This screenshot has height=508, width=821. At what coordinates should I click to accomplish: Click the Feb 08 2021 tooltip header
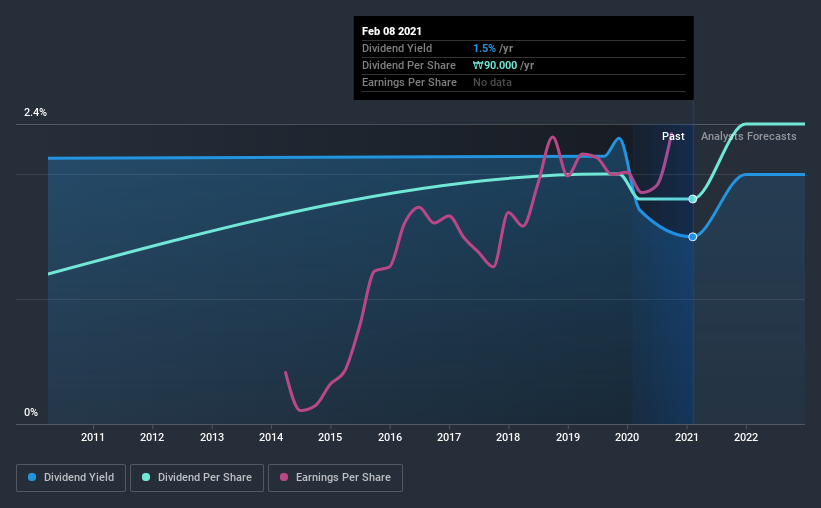coord(392,31)
